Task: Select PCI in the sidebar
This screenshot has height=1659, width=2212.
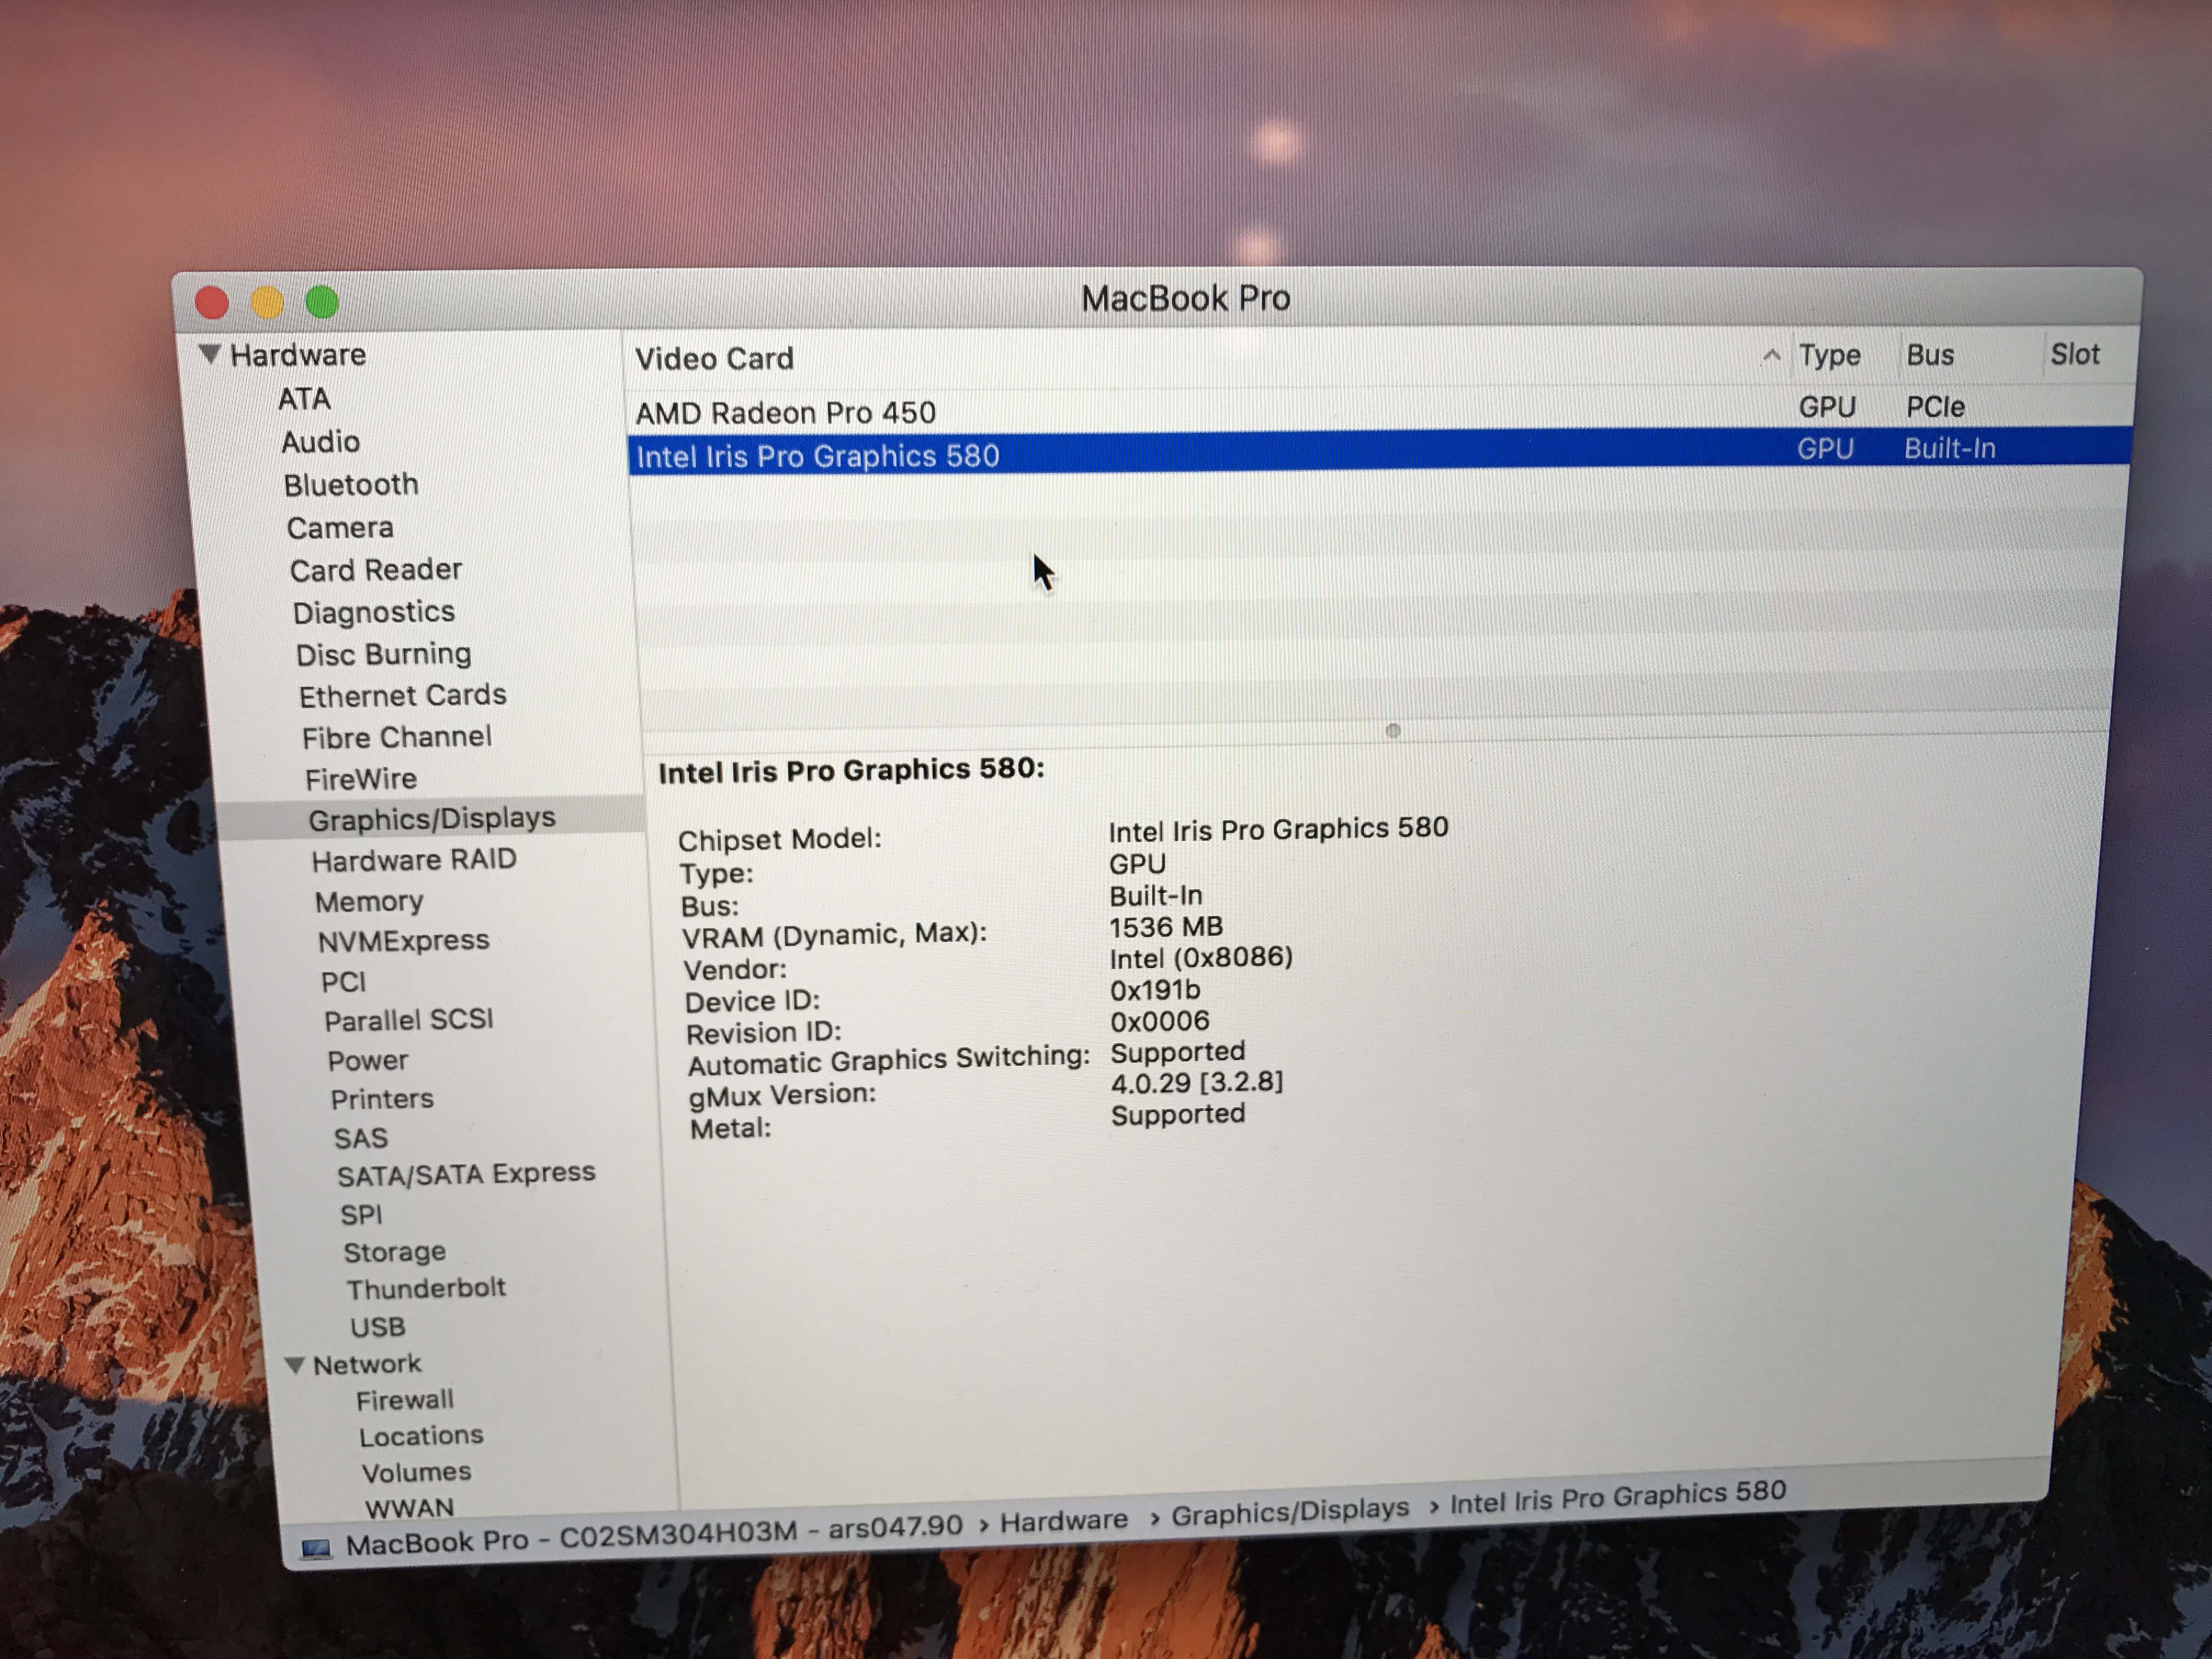Action: tap(343, 982)
